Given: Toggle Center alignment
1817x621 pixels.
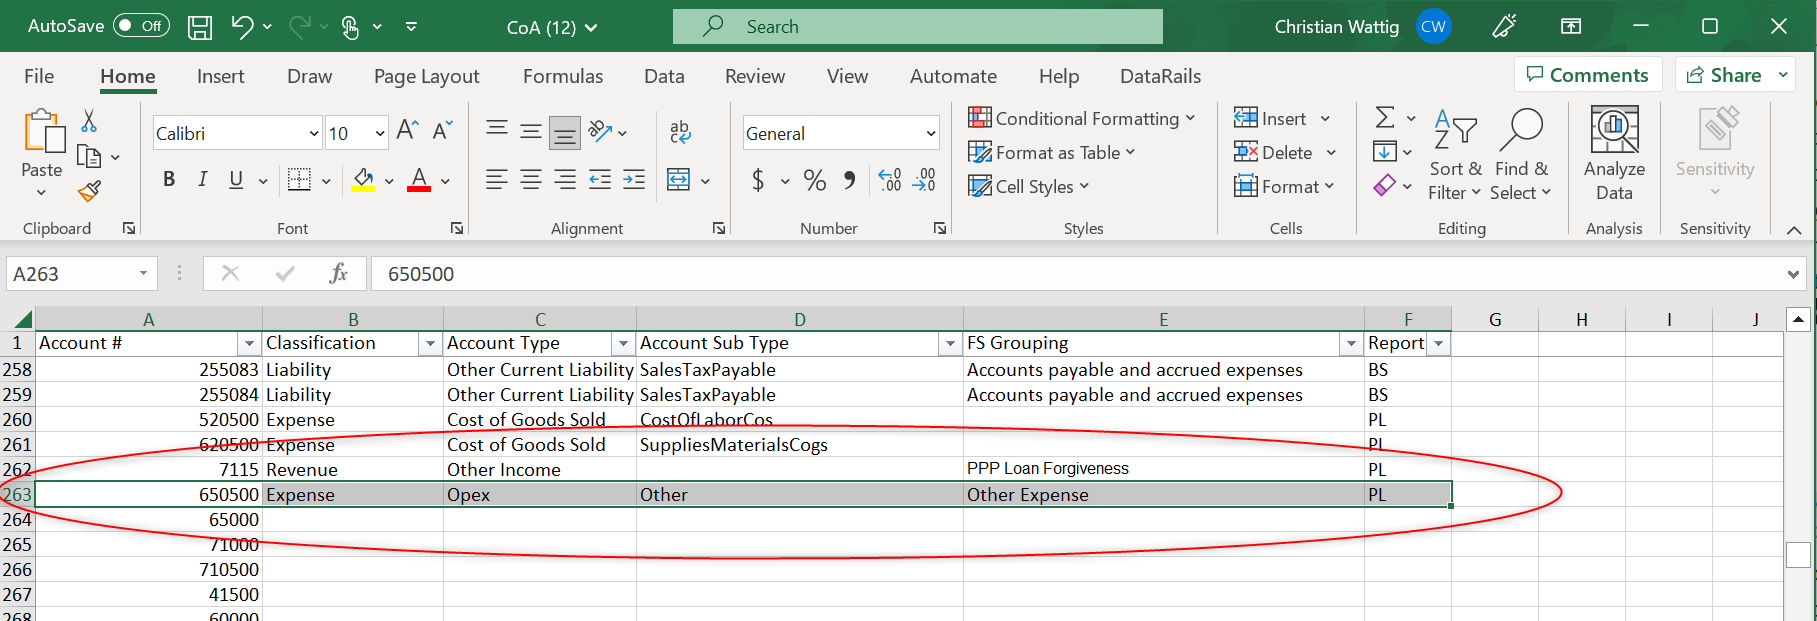Looking at the screenshot, I should coord(531,179).
